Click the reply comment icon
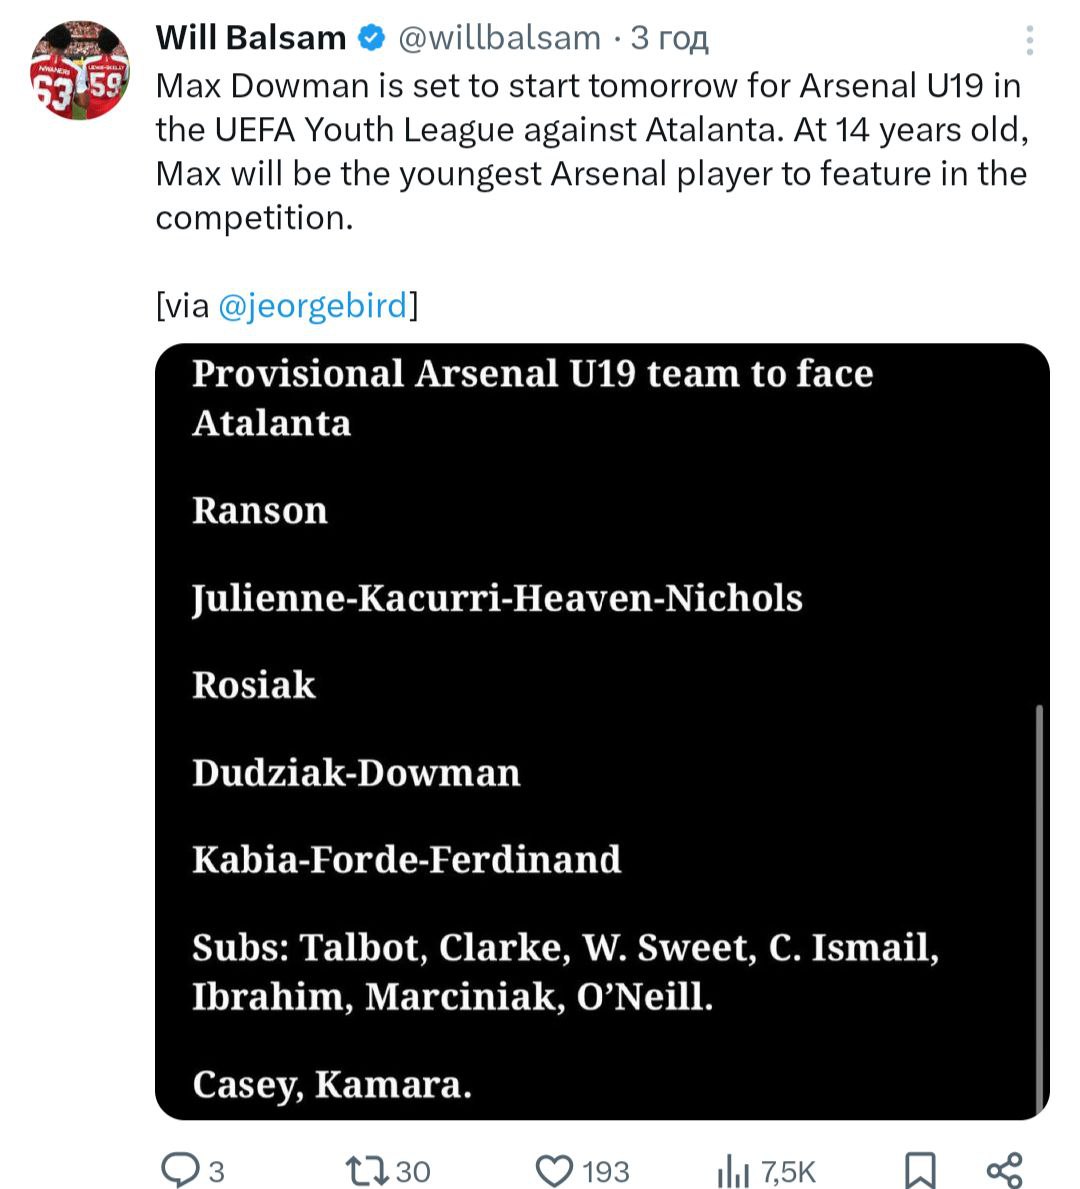This screenshot has width=1080, height=1189. (x=181, y=1169)
